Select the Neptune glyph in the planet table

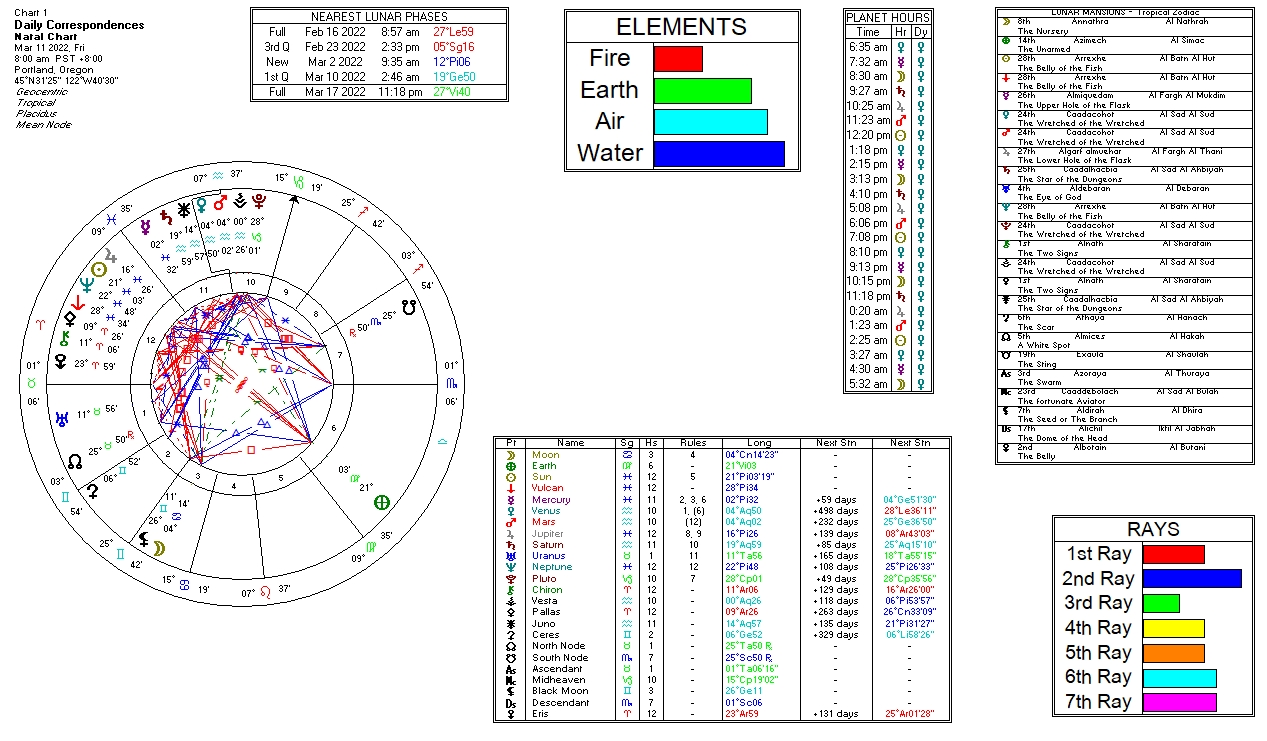click(510, 567)
